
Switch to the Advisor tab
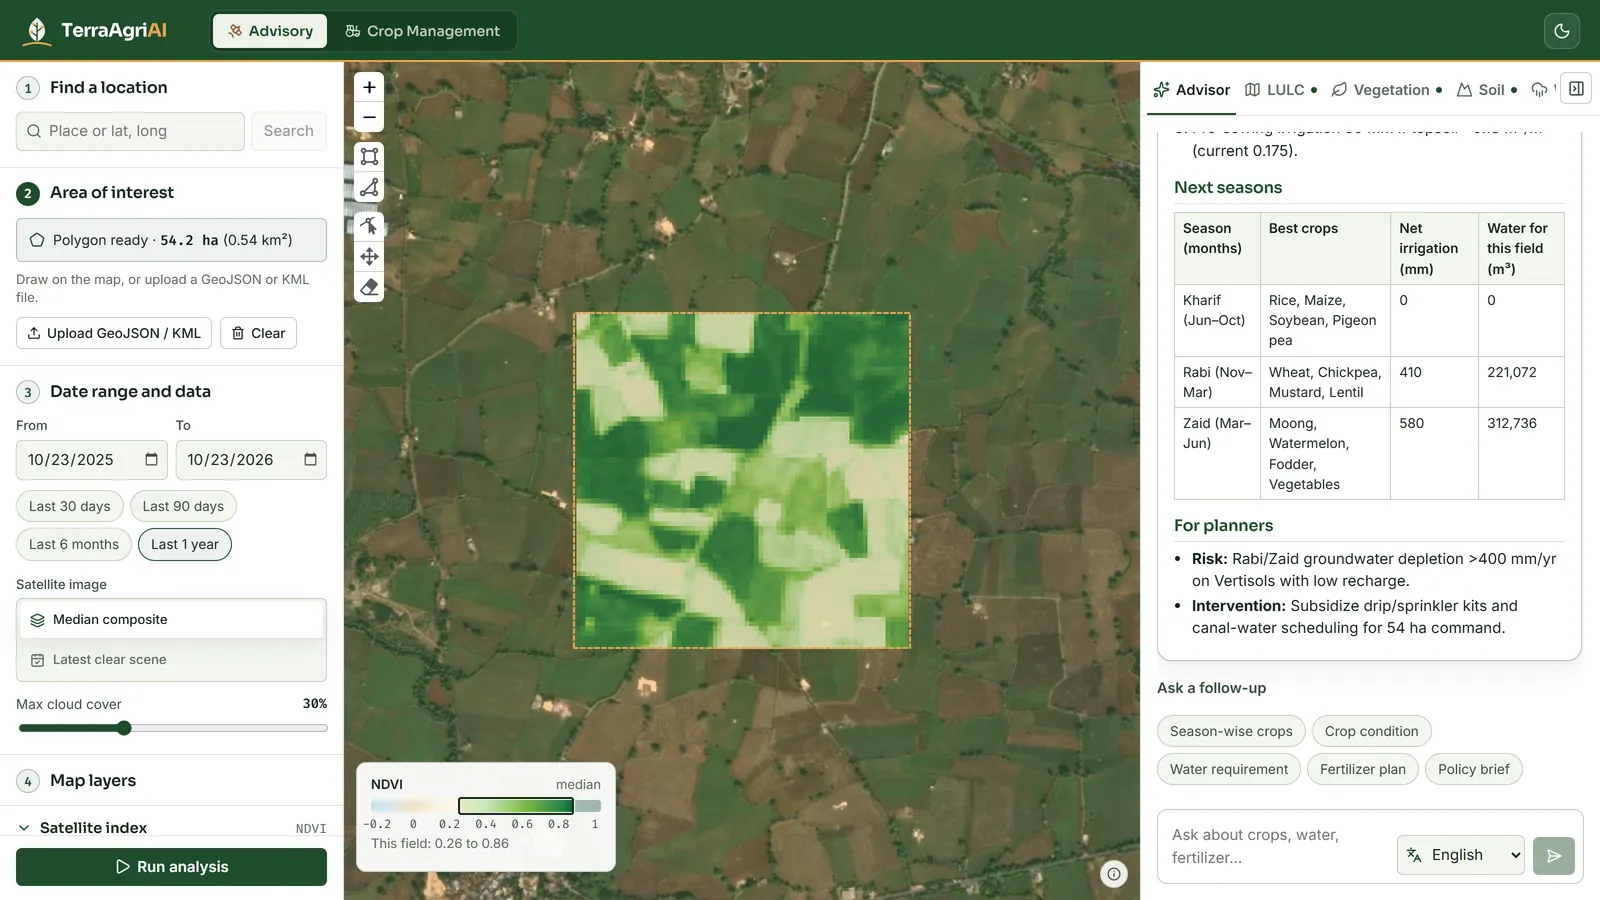pos(1191,90)
